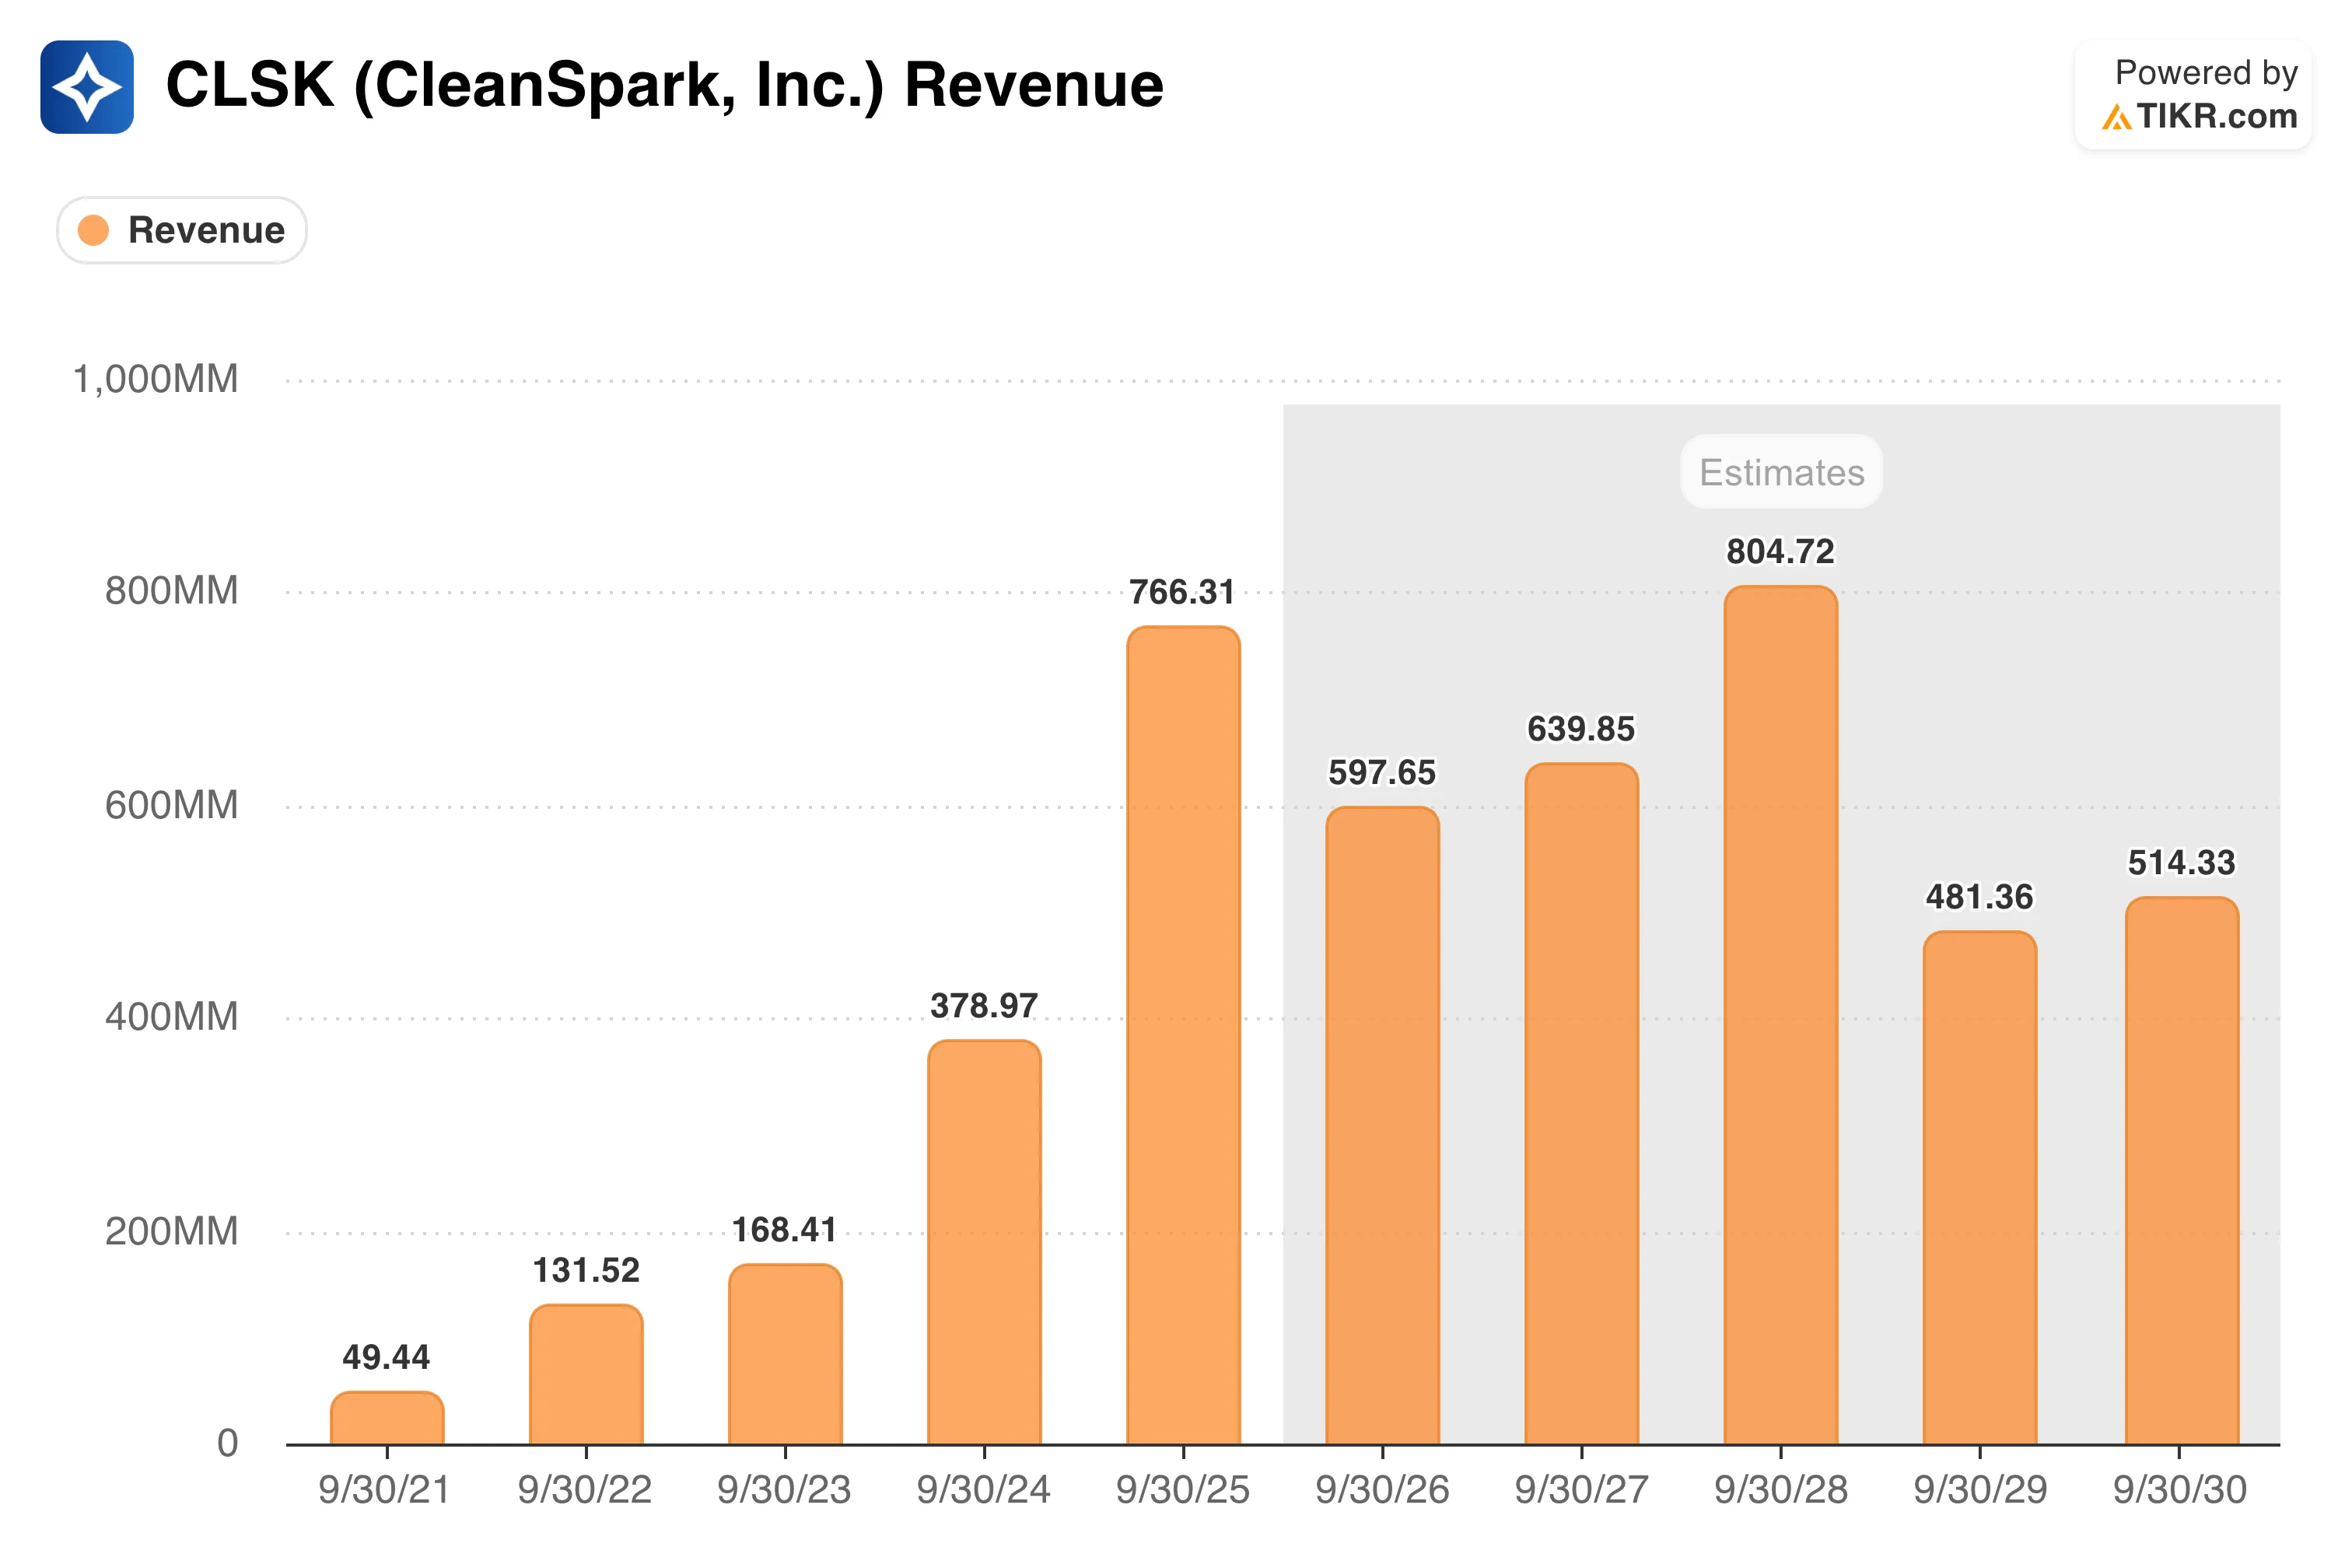Viewport: 2352px width, 1568px height.
Task: Select the 9/30/22 revenue bar
Action: tap(586, 1374)
